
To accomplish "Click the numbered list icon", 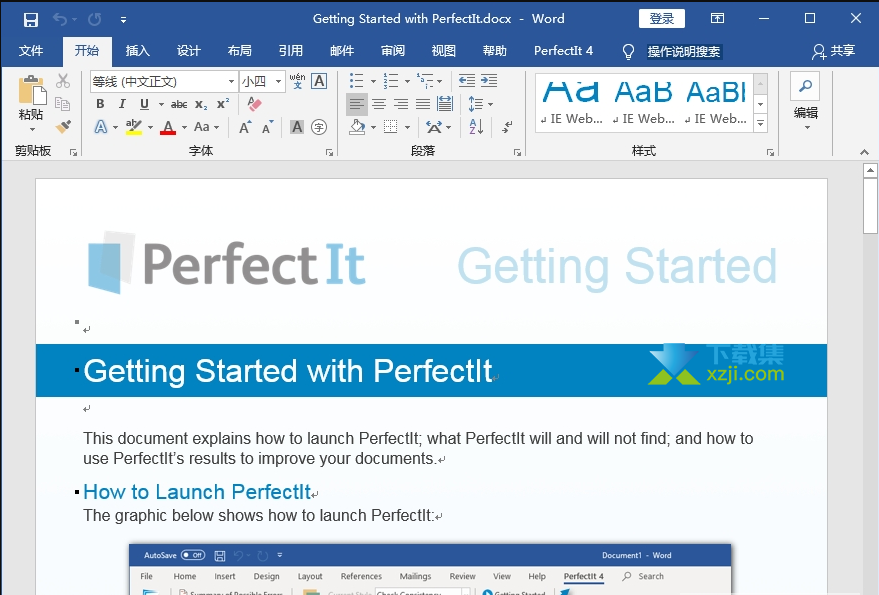I will tap(391, 81).
